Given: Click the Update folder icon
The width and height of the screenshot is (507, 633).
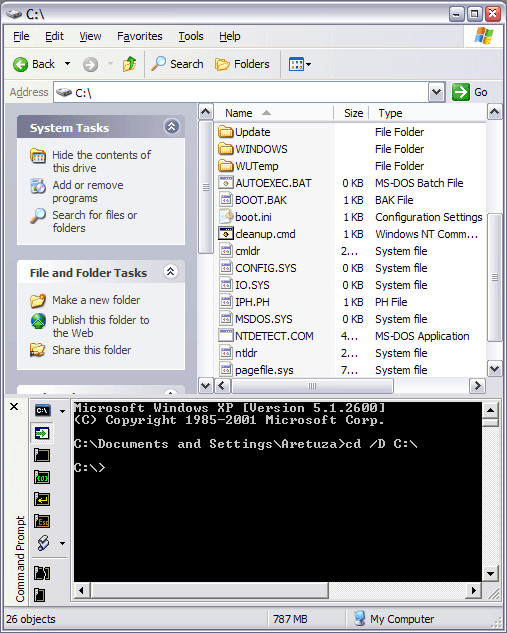Looking at the screenshot, I should 226,132.
